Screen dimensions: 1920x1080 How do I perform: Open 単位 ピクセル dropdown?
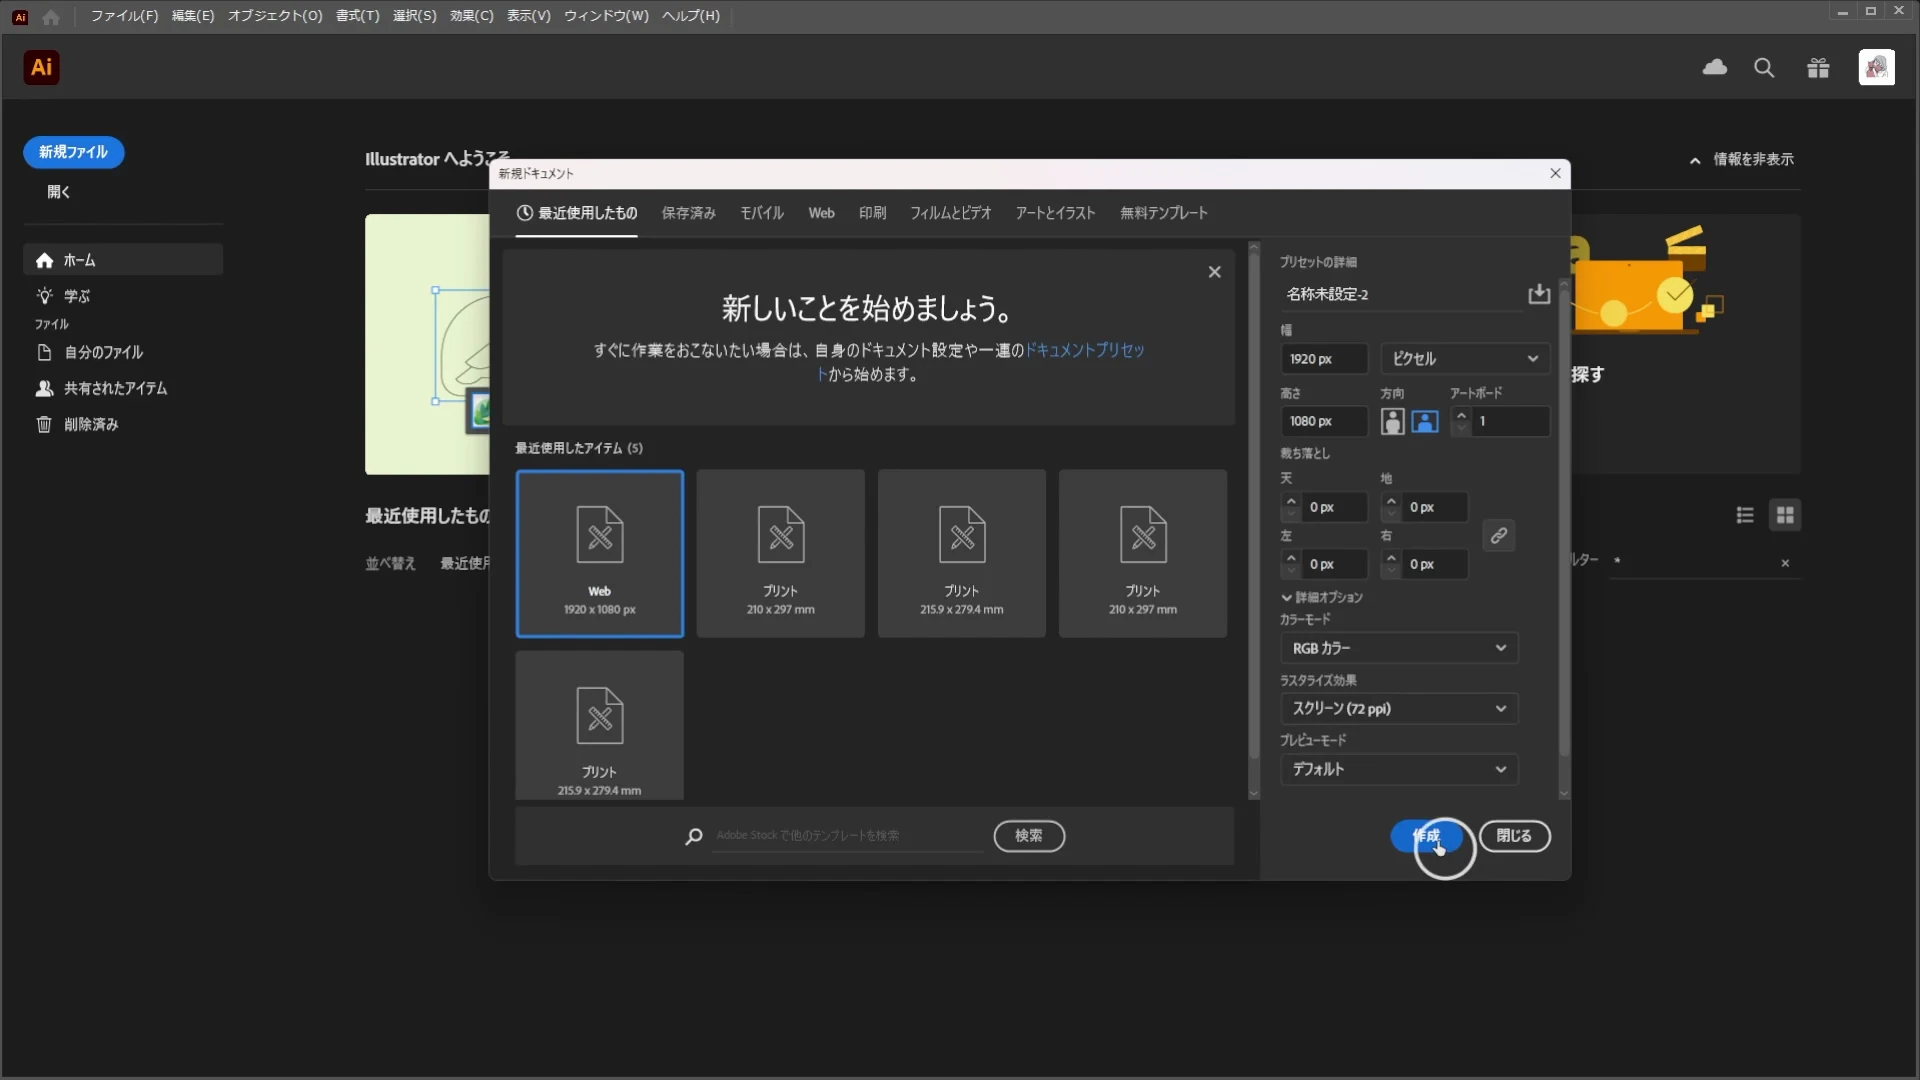pyautogui.click(x=1465, y=359)
